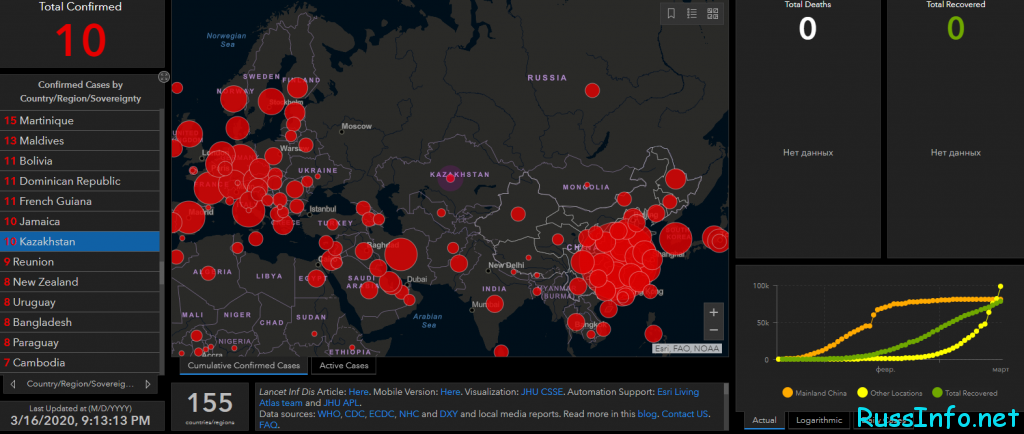Viewport: 1024px width, 434px height.
Task: Click the country list scrollbar thumb
Action: point(162,273)
